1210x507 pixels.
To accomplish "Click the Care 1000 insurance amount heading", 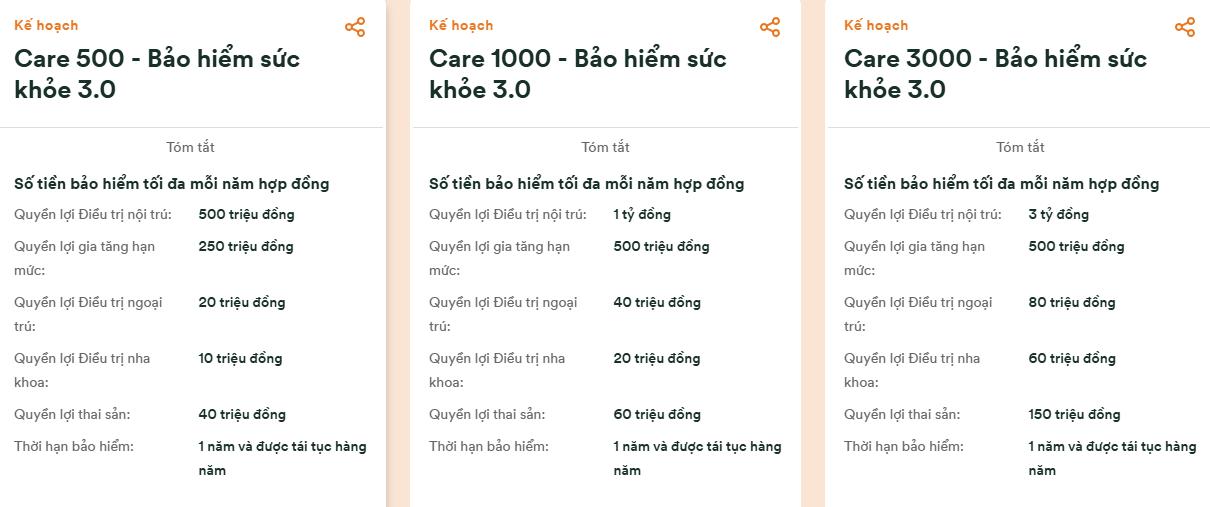I will click(587, 184).
